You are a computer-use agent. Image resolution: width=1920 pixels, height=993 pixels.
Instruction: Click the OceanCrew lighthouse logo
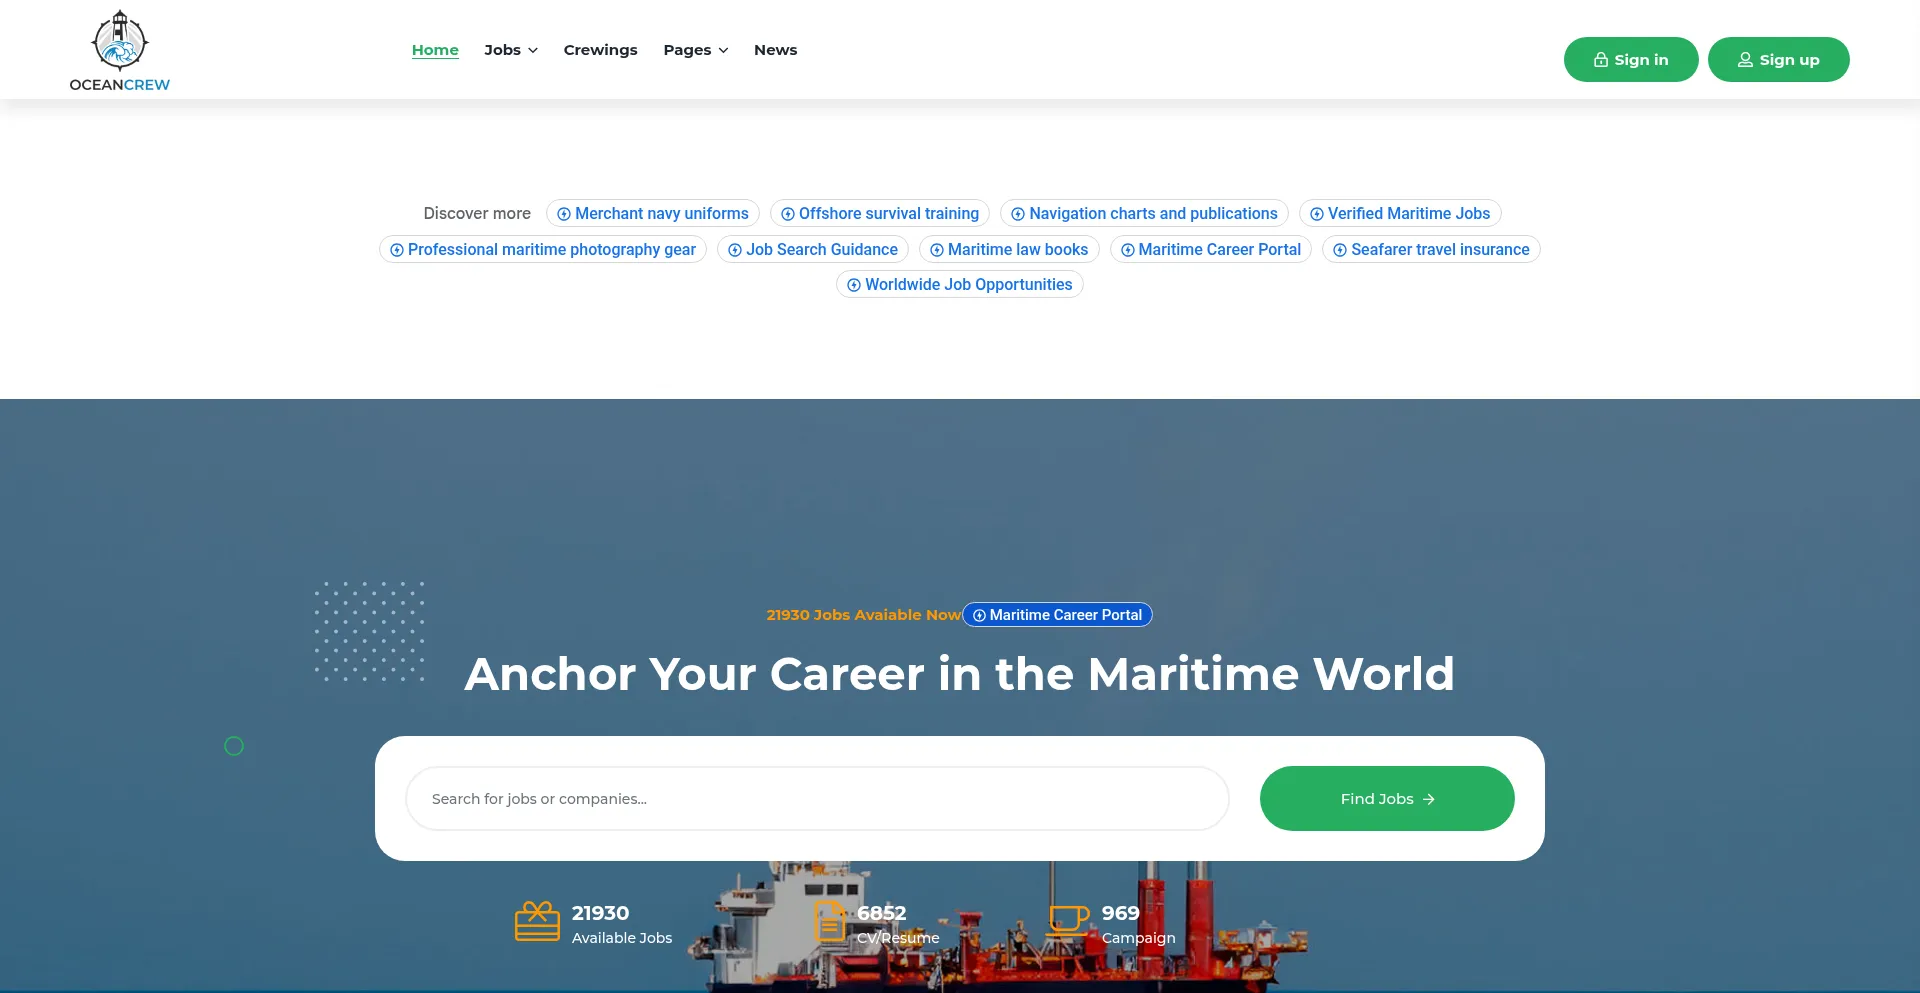coord(119,42)
